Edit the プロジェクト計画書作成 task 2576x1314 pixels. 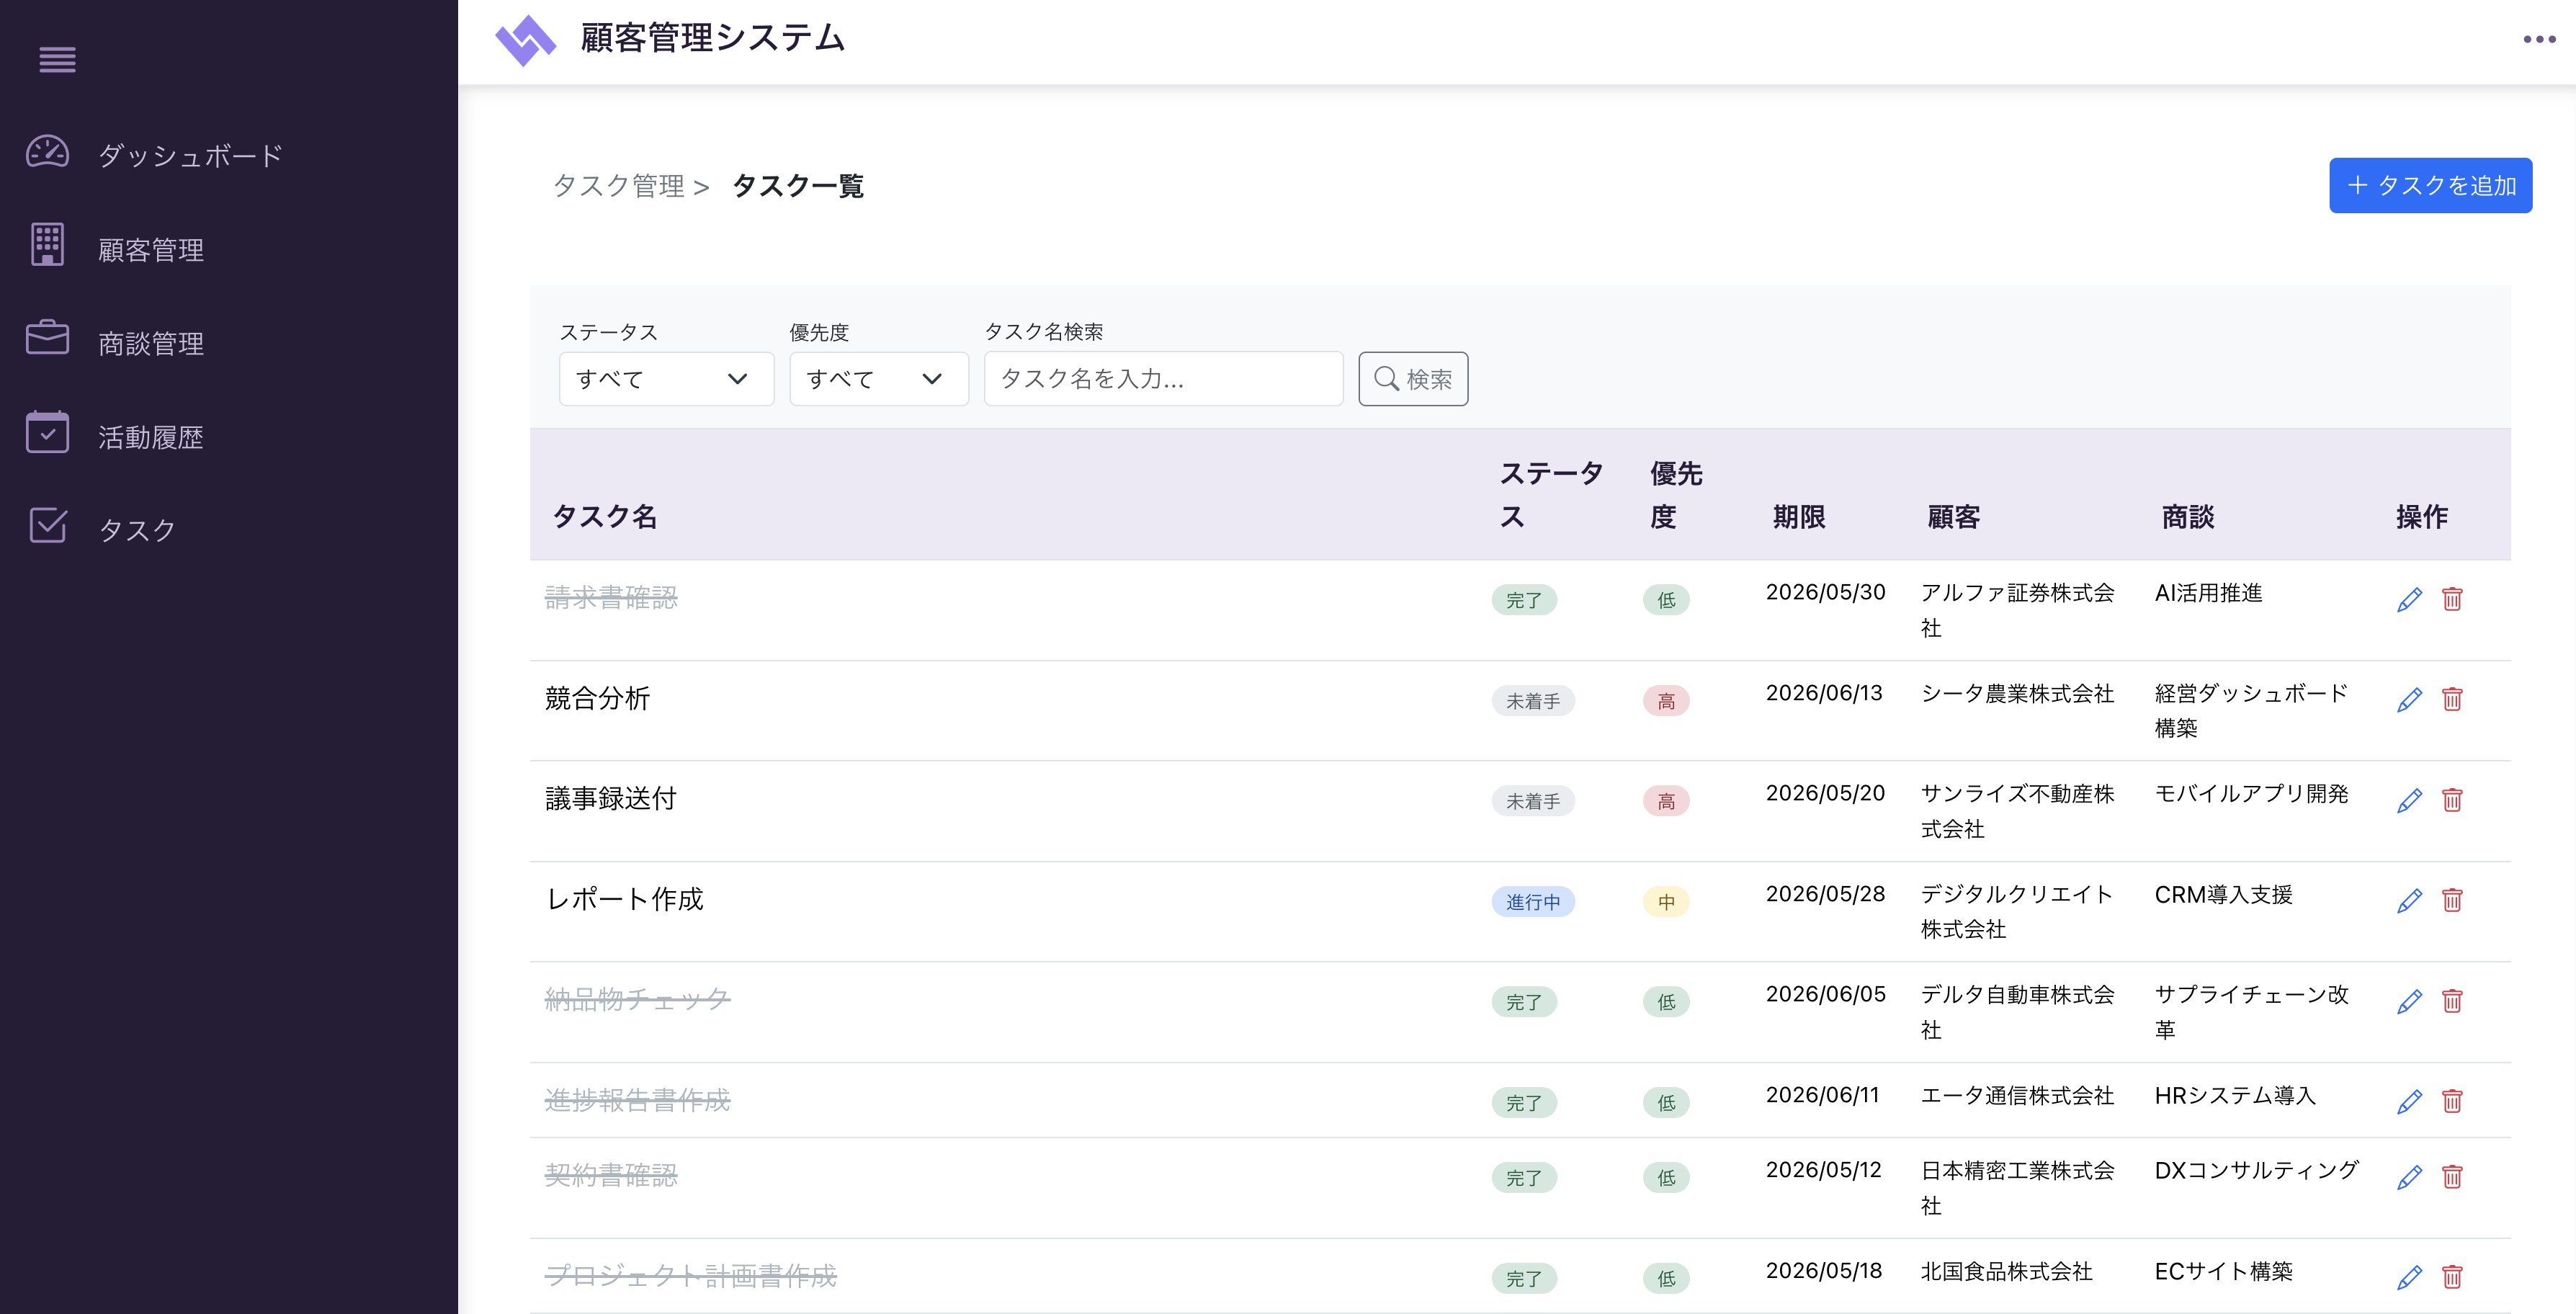(x=2409, y=1278)
